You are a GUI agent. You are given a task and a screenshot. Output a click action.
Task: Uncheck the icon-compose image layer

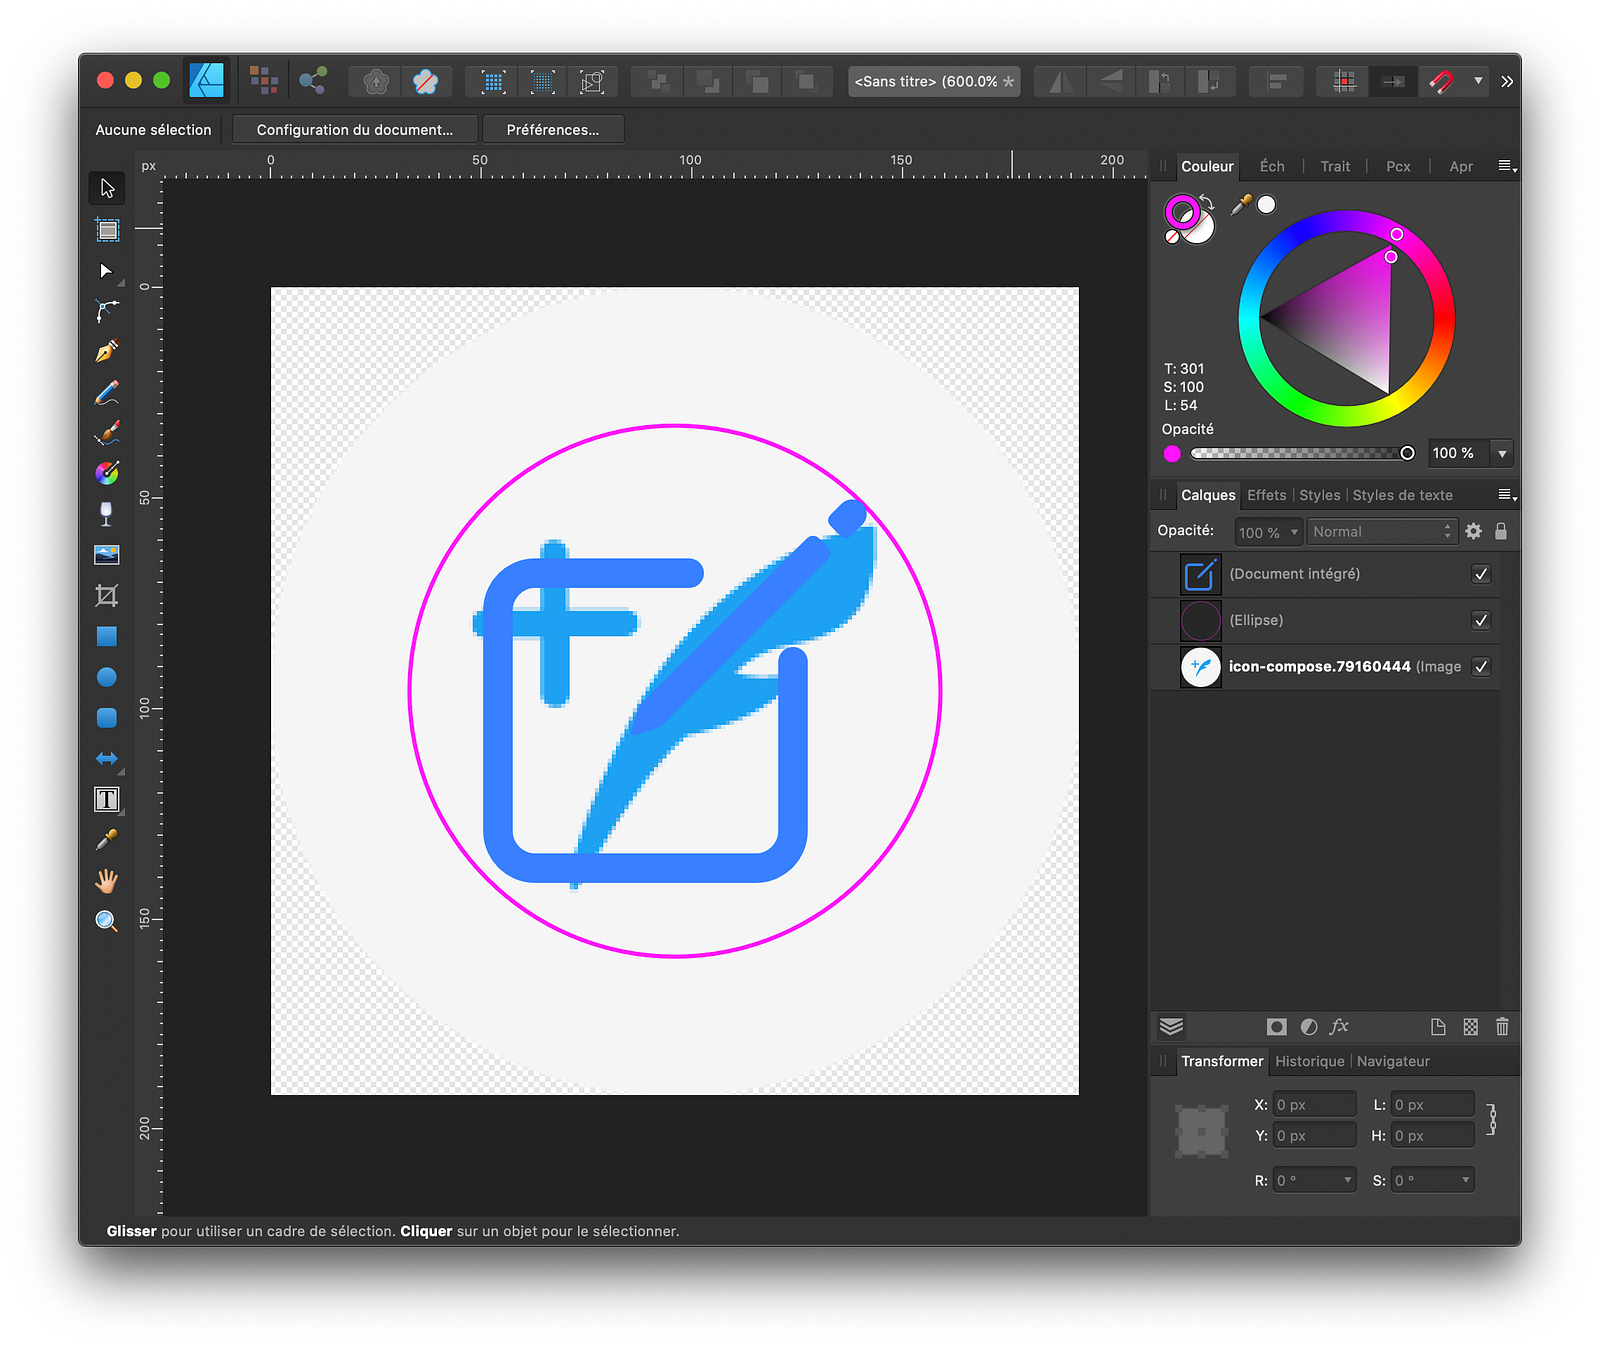pyautogui.click(x=1481, y=667)
